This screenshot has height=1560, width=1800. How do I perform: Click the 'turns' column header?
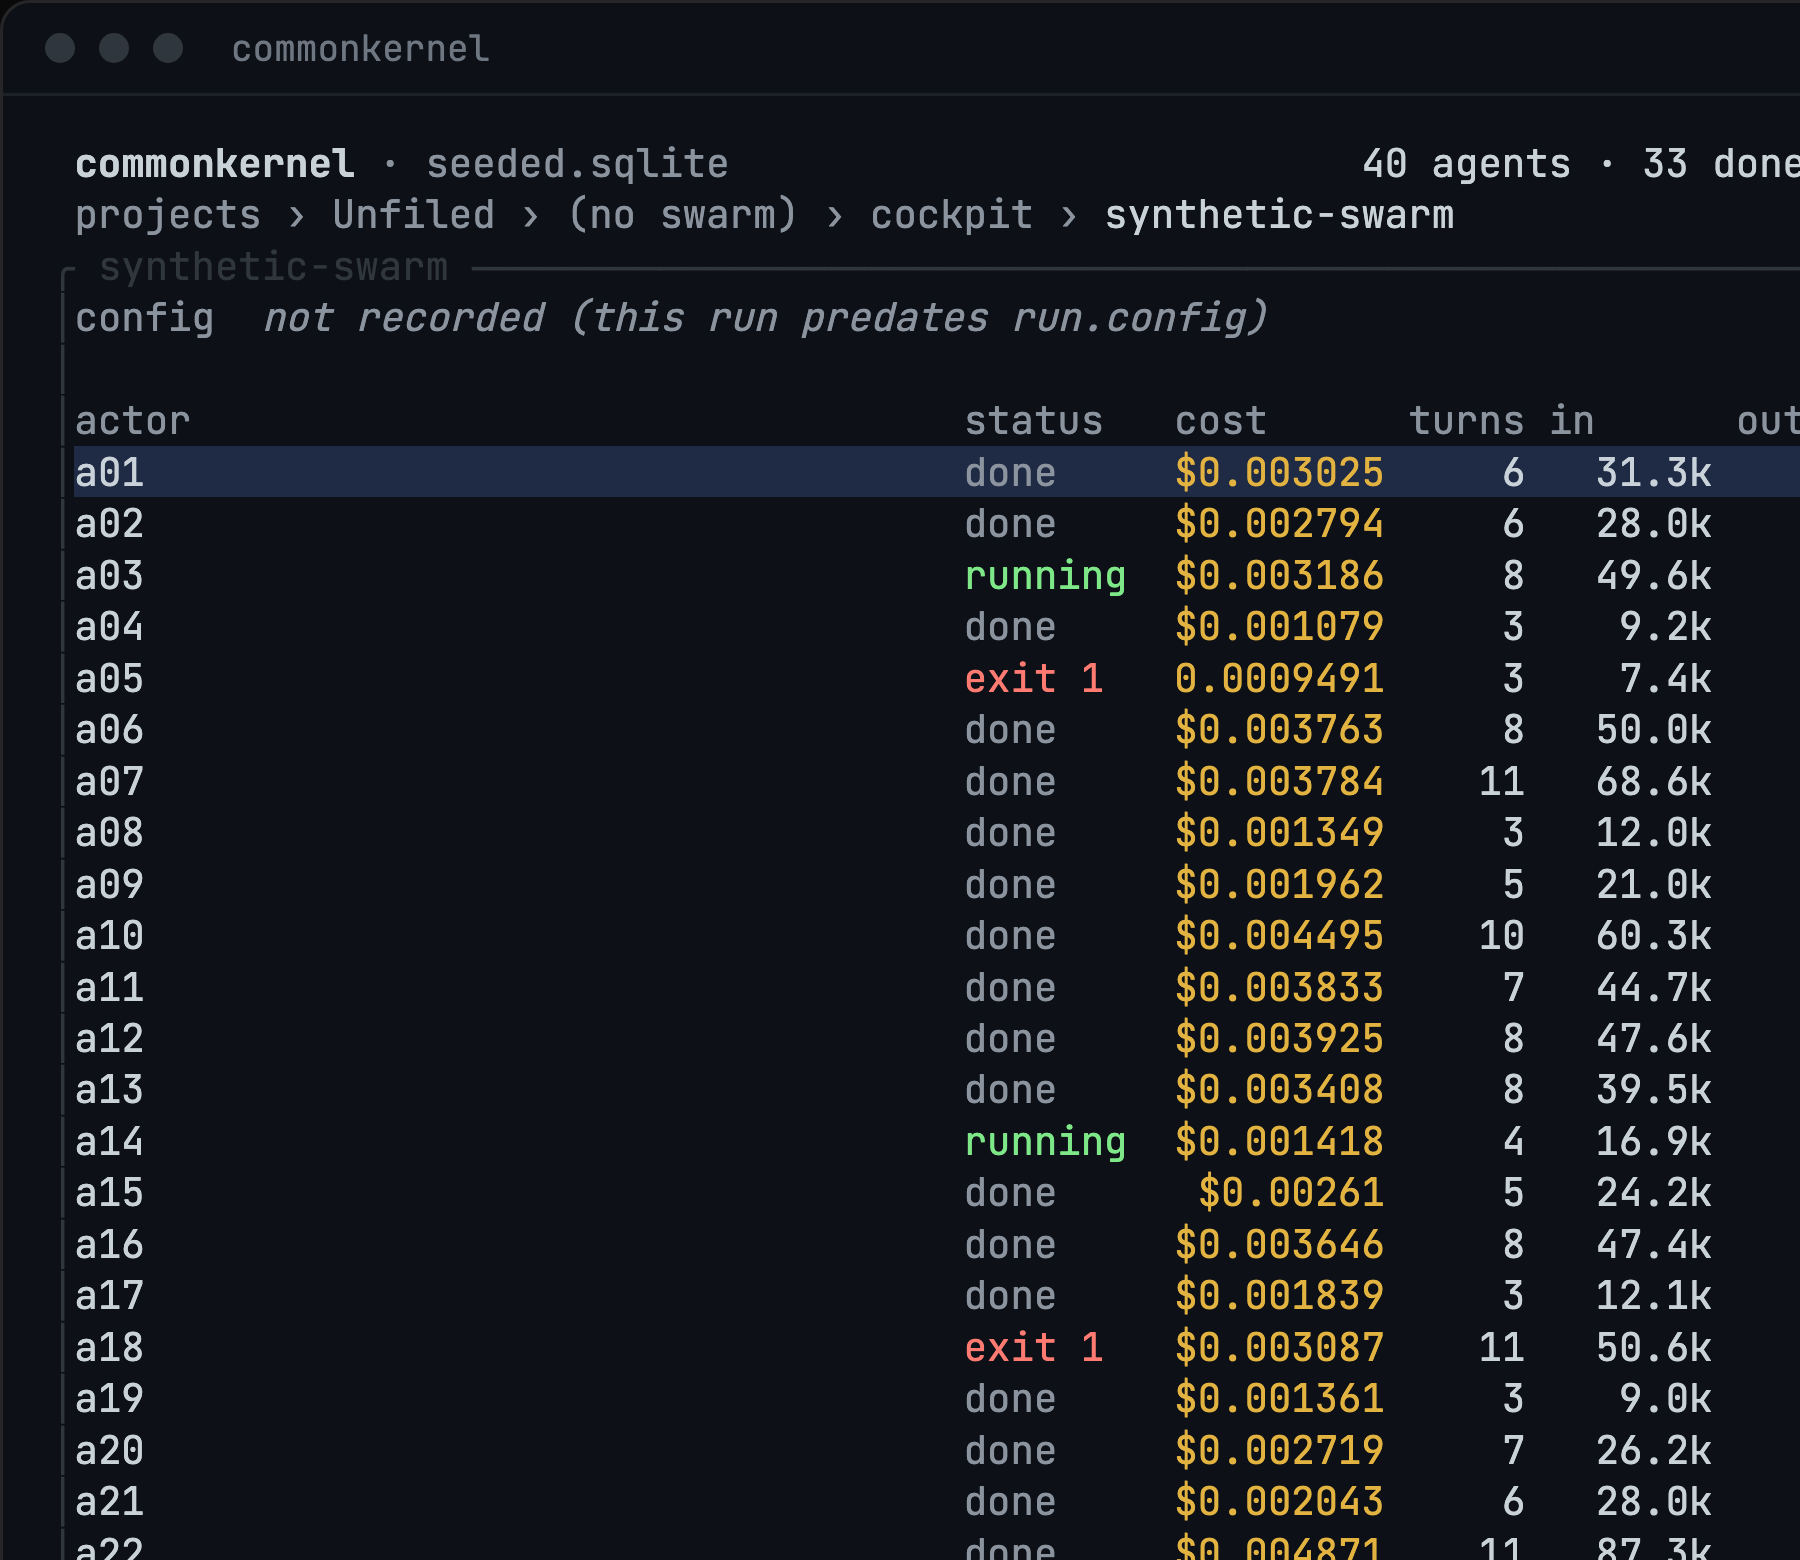[x=1466, y=421]
